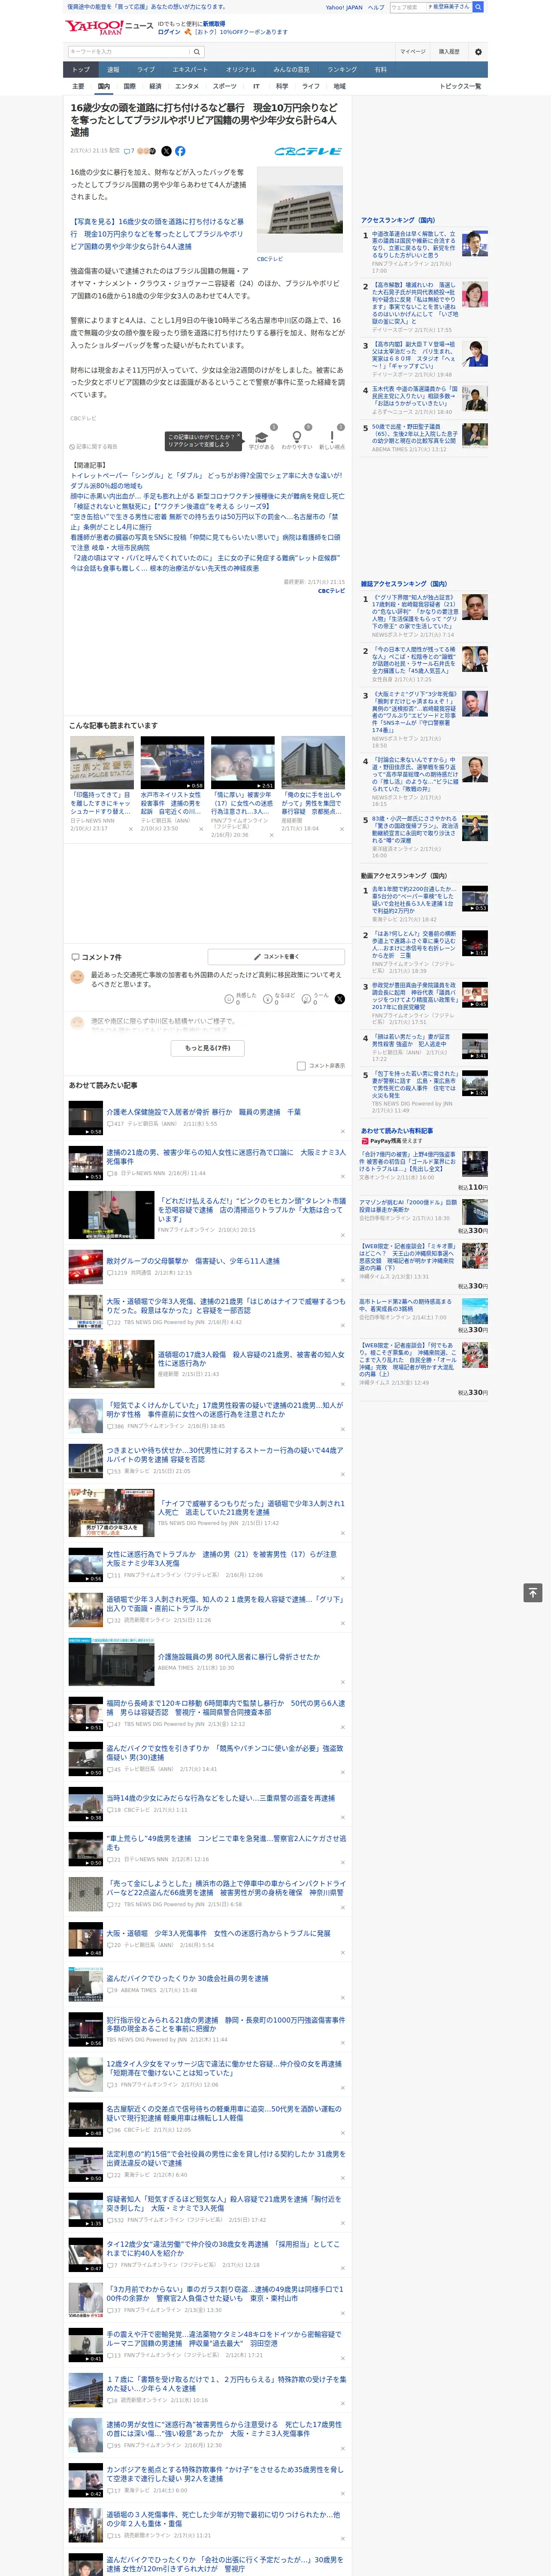Toggle the コメント非表示 checkbox
551x2576 pixels.
point(301,1066)
